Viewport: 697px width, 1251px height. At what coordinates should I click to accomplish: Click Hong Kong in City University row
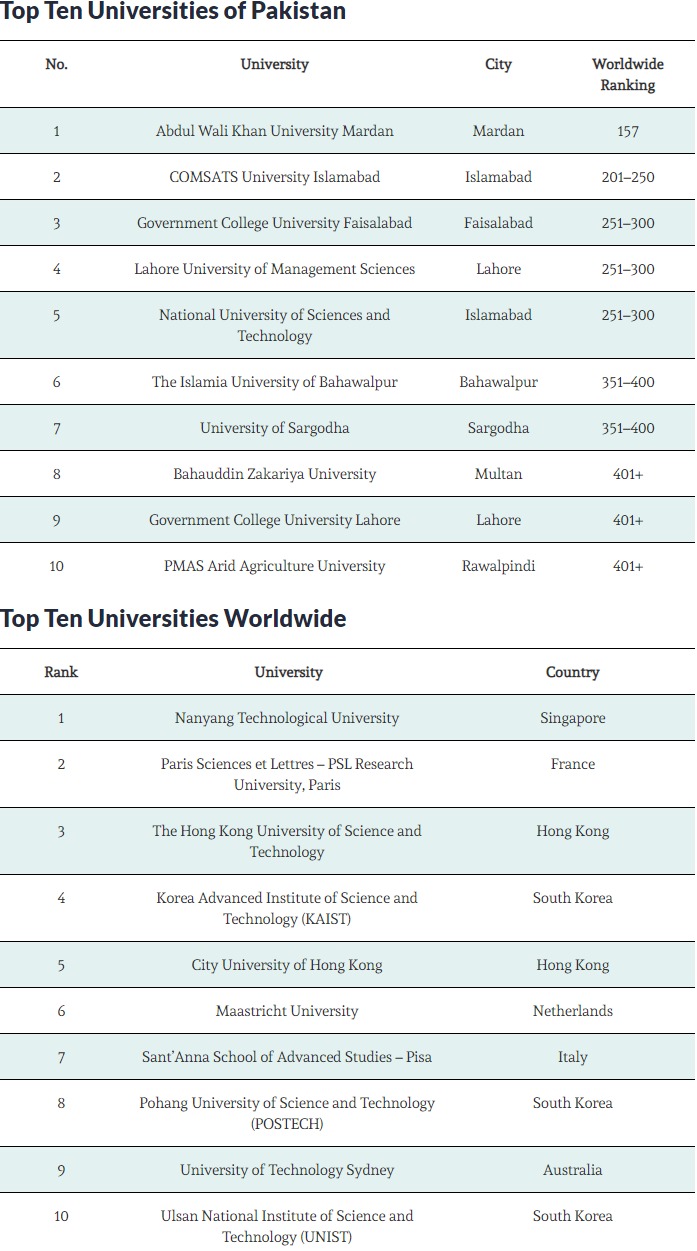[x=573, y=965]
